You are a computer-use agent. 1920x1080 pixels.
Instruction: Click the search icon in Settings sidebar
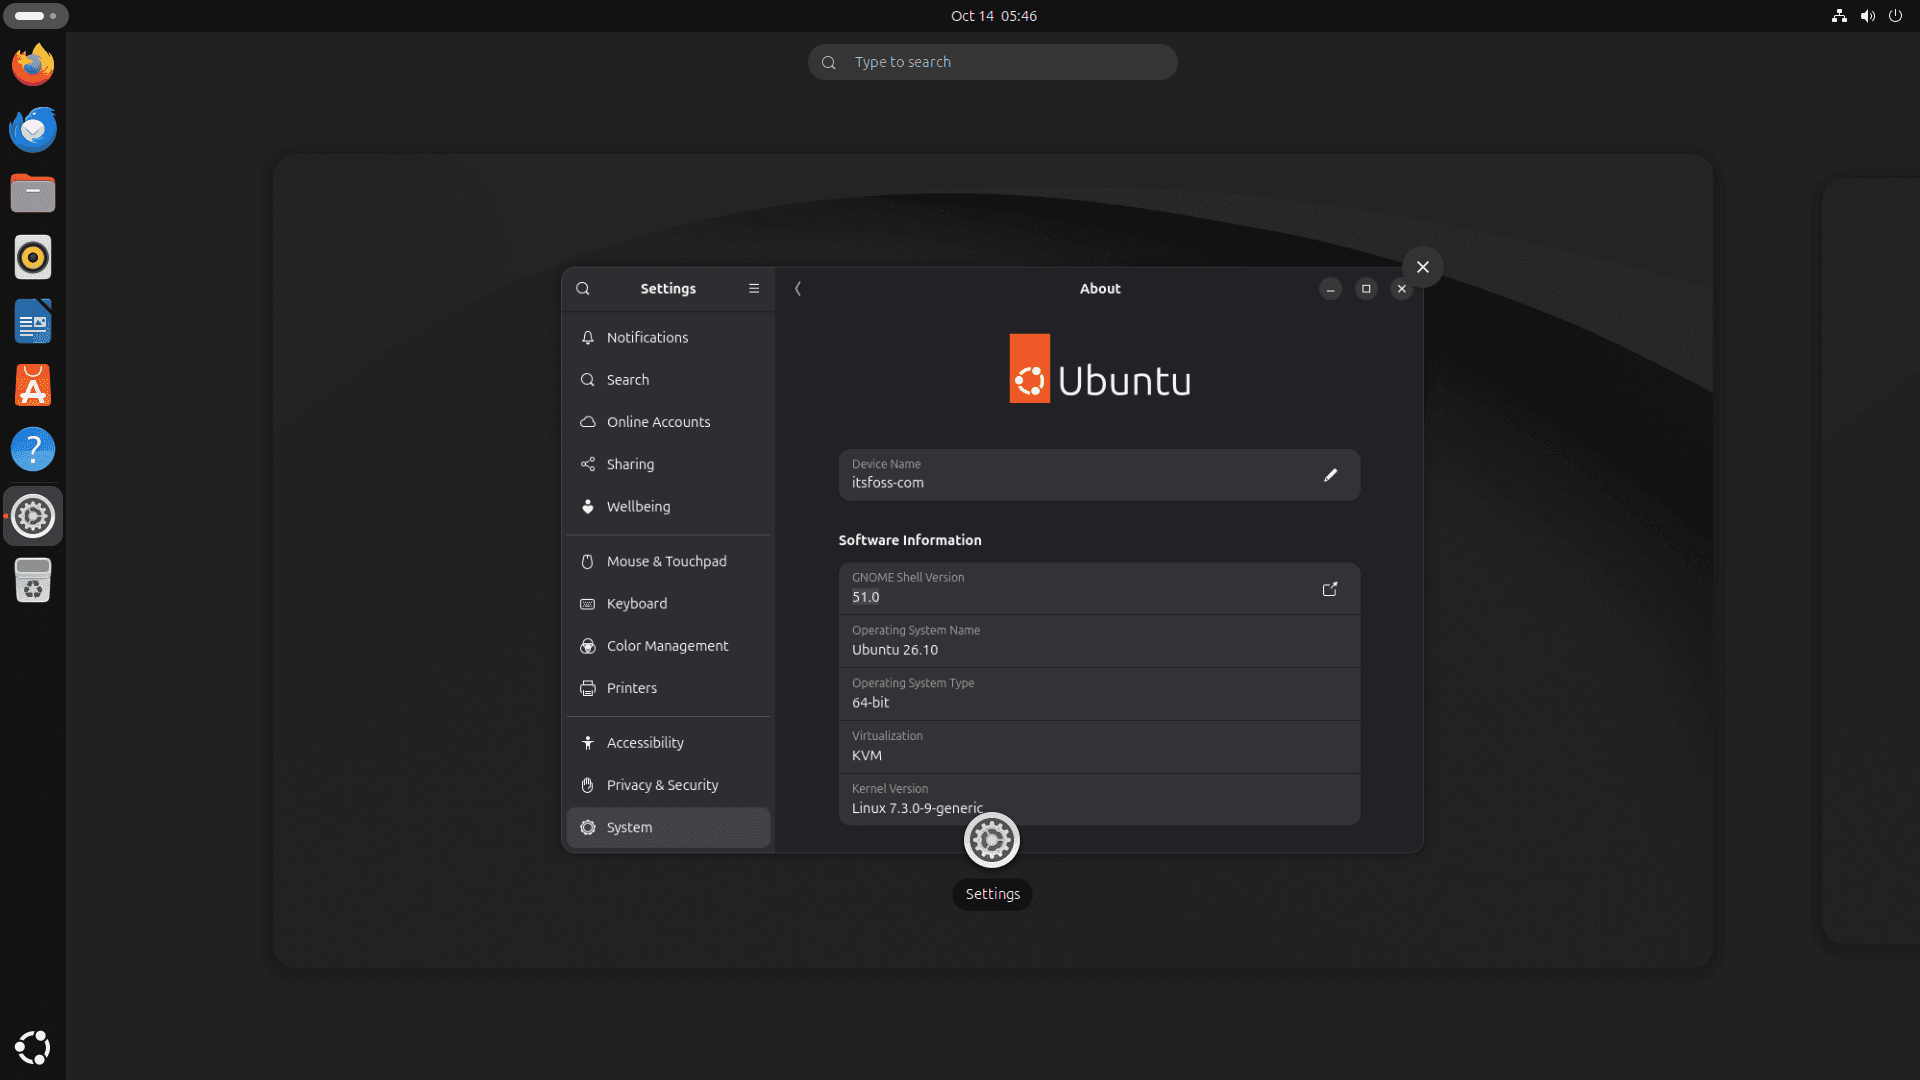[x=583, y=289]
